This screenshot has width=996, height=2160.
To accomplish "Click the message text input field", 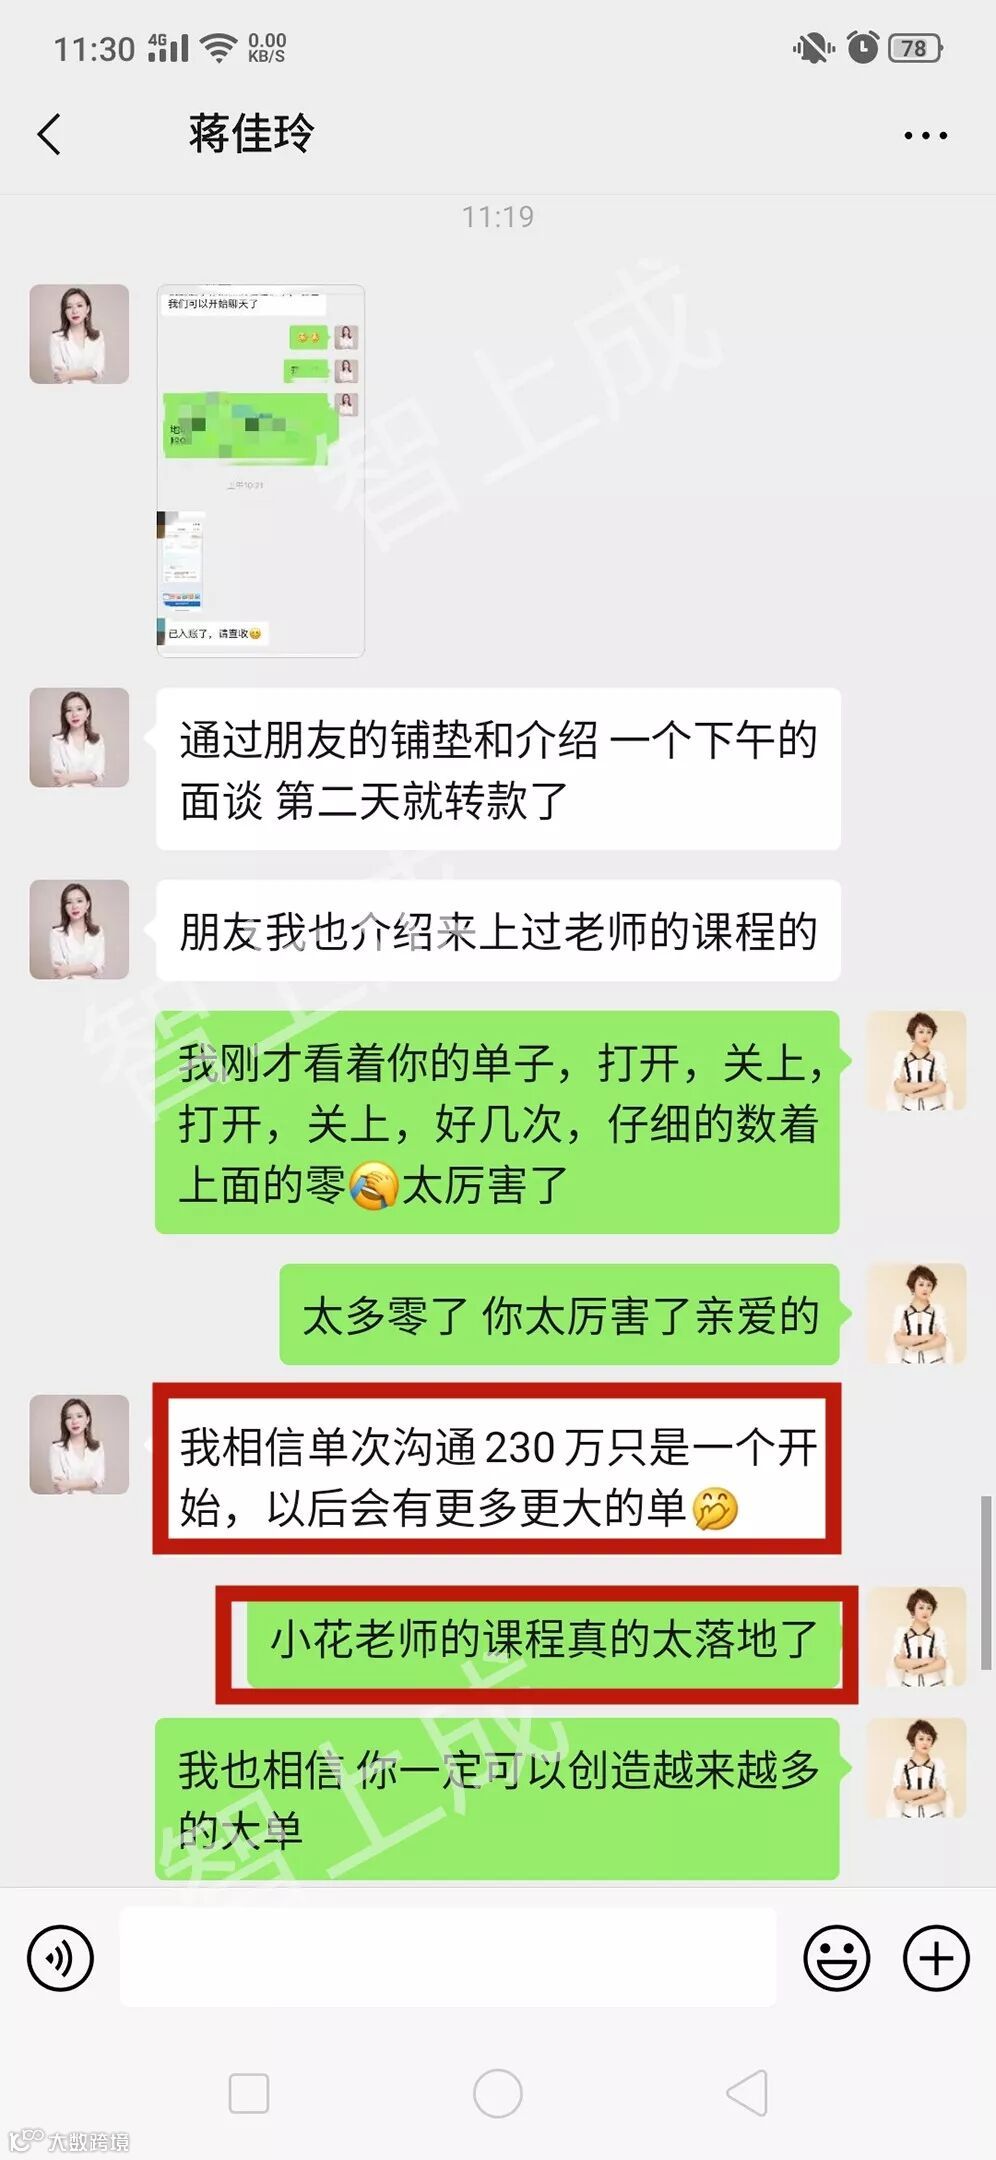I will click(448, 1957).
